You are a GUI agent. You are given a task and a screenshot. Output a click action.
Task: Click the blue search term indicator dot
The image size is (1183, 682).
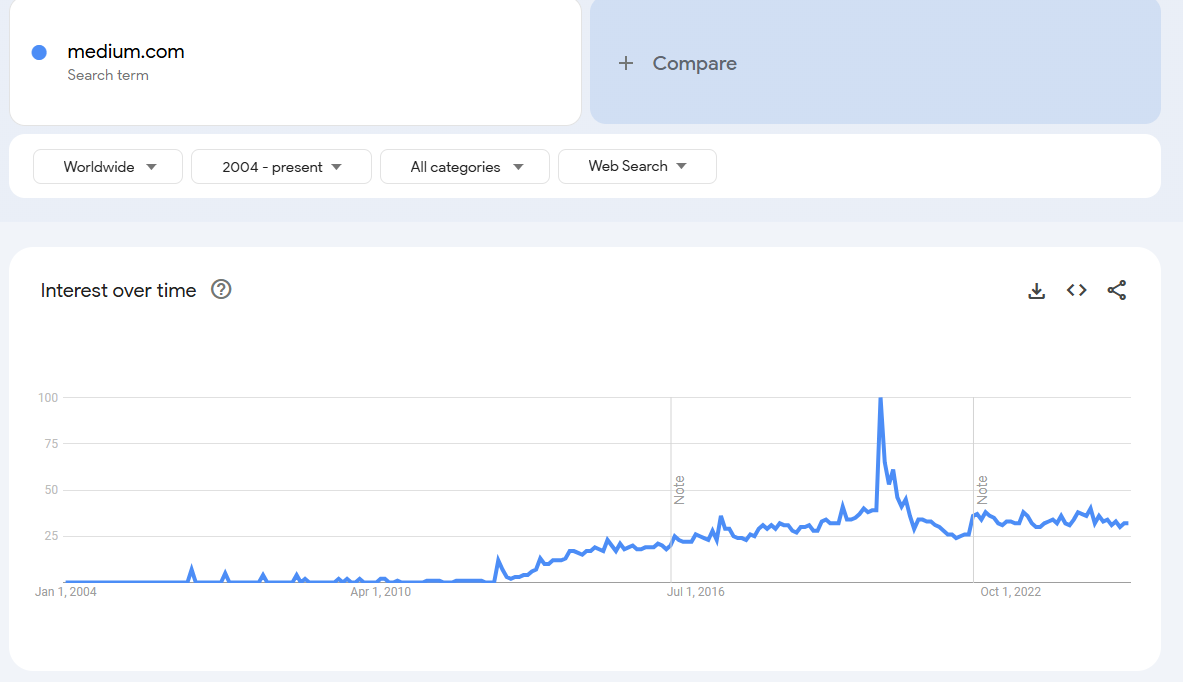(39, 52)
